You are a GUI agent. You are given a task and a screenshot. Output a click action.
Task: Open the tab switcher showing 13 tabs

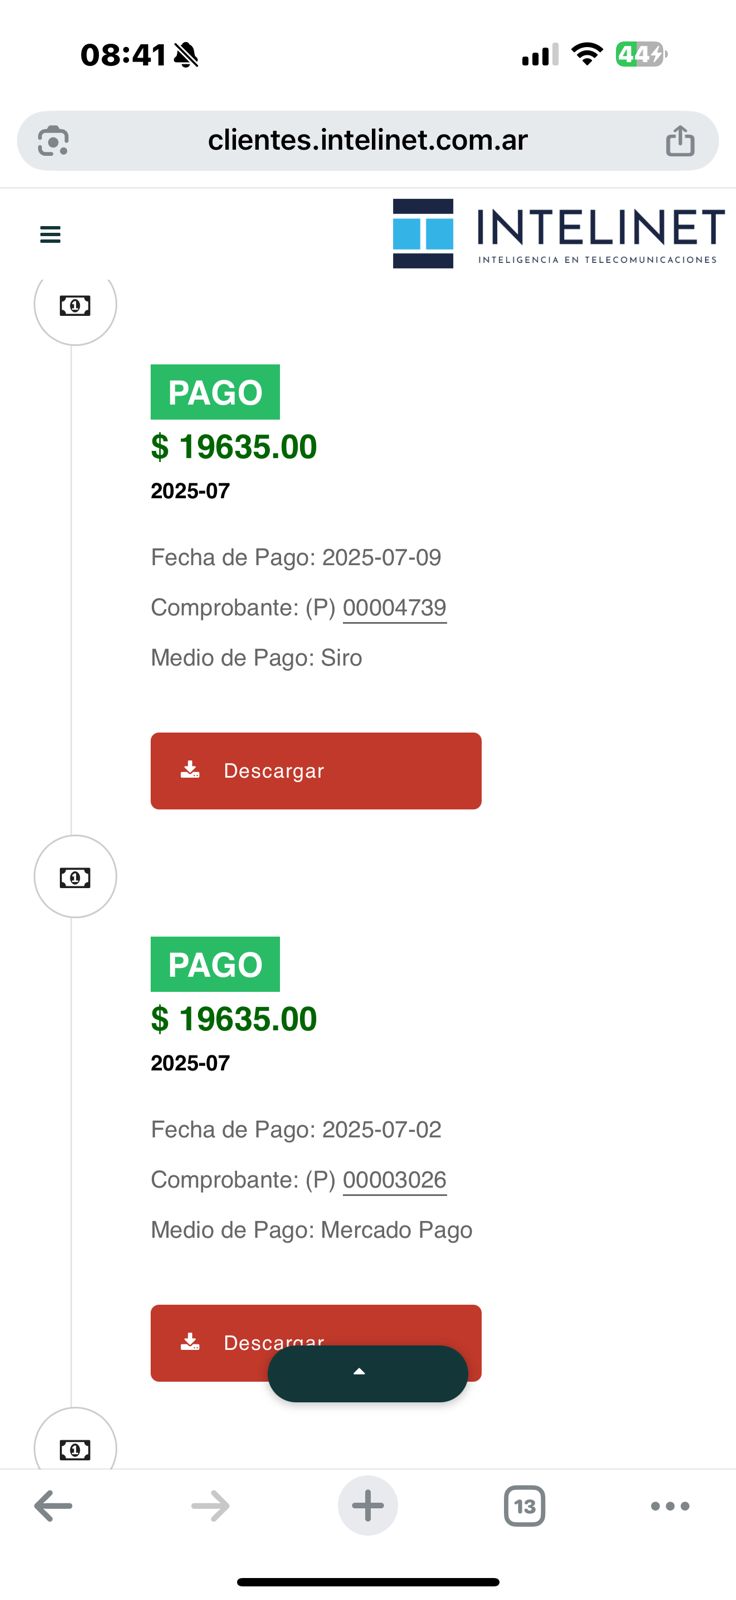point(524,1505)
